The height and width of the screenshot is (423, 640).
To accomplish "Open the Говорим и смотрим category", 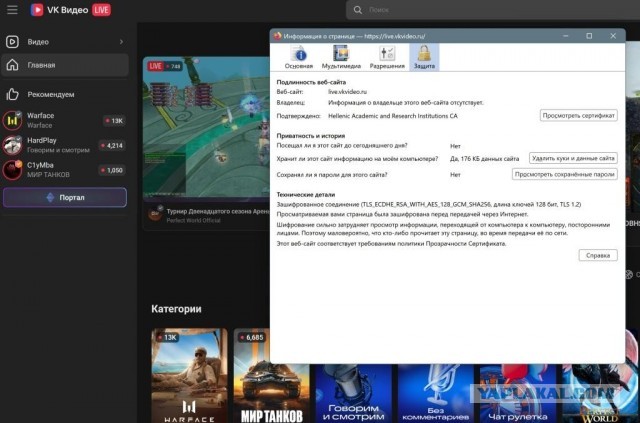I will click(353, 394).
